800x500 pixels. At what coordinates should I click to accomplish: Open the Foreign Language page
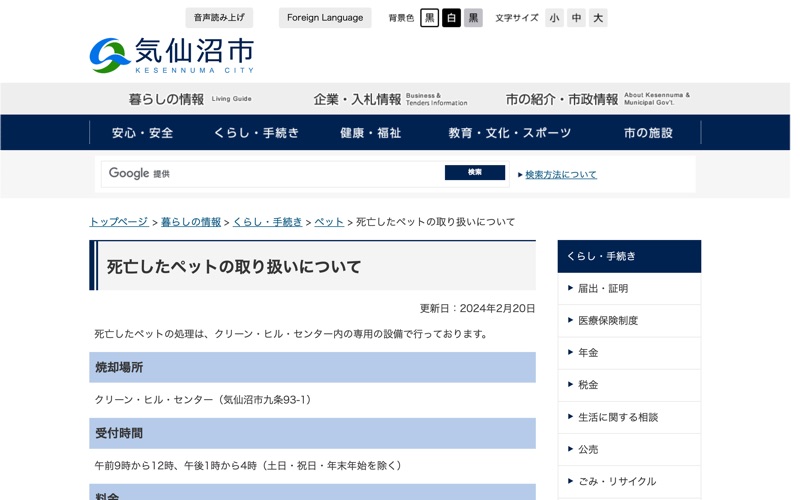point(325,18)
